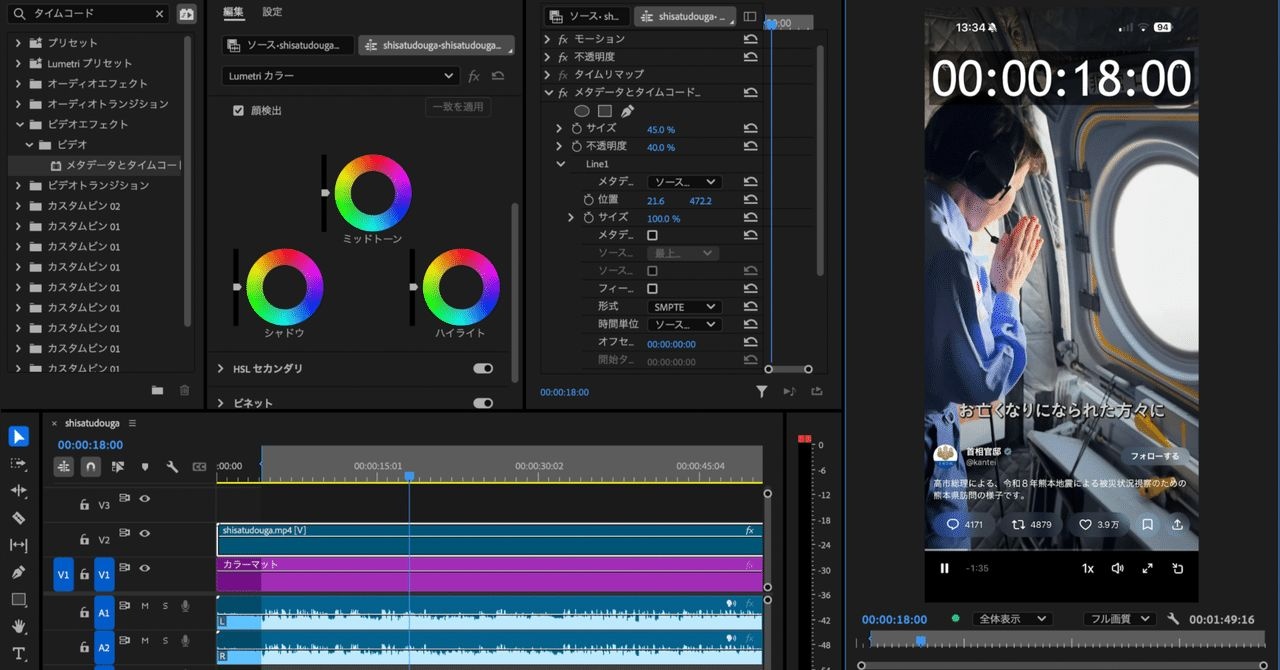Screen dimensions: 1280x670
Task: Open Lumetri カラー effect dropdown
Action: click(x=339, y=76)
